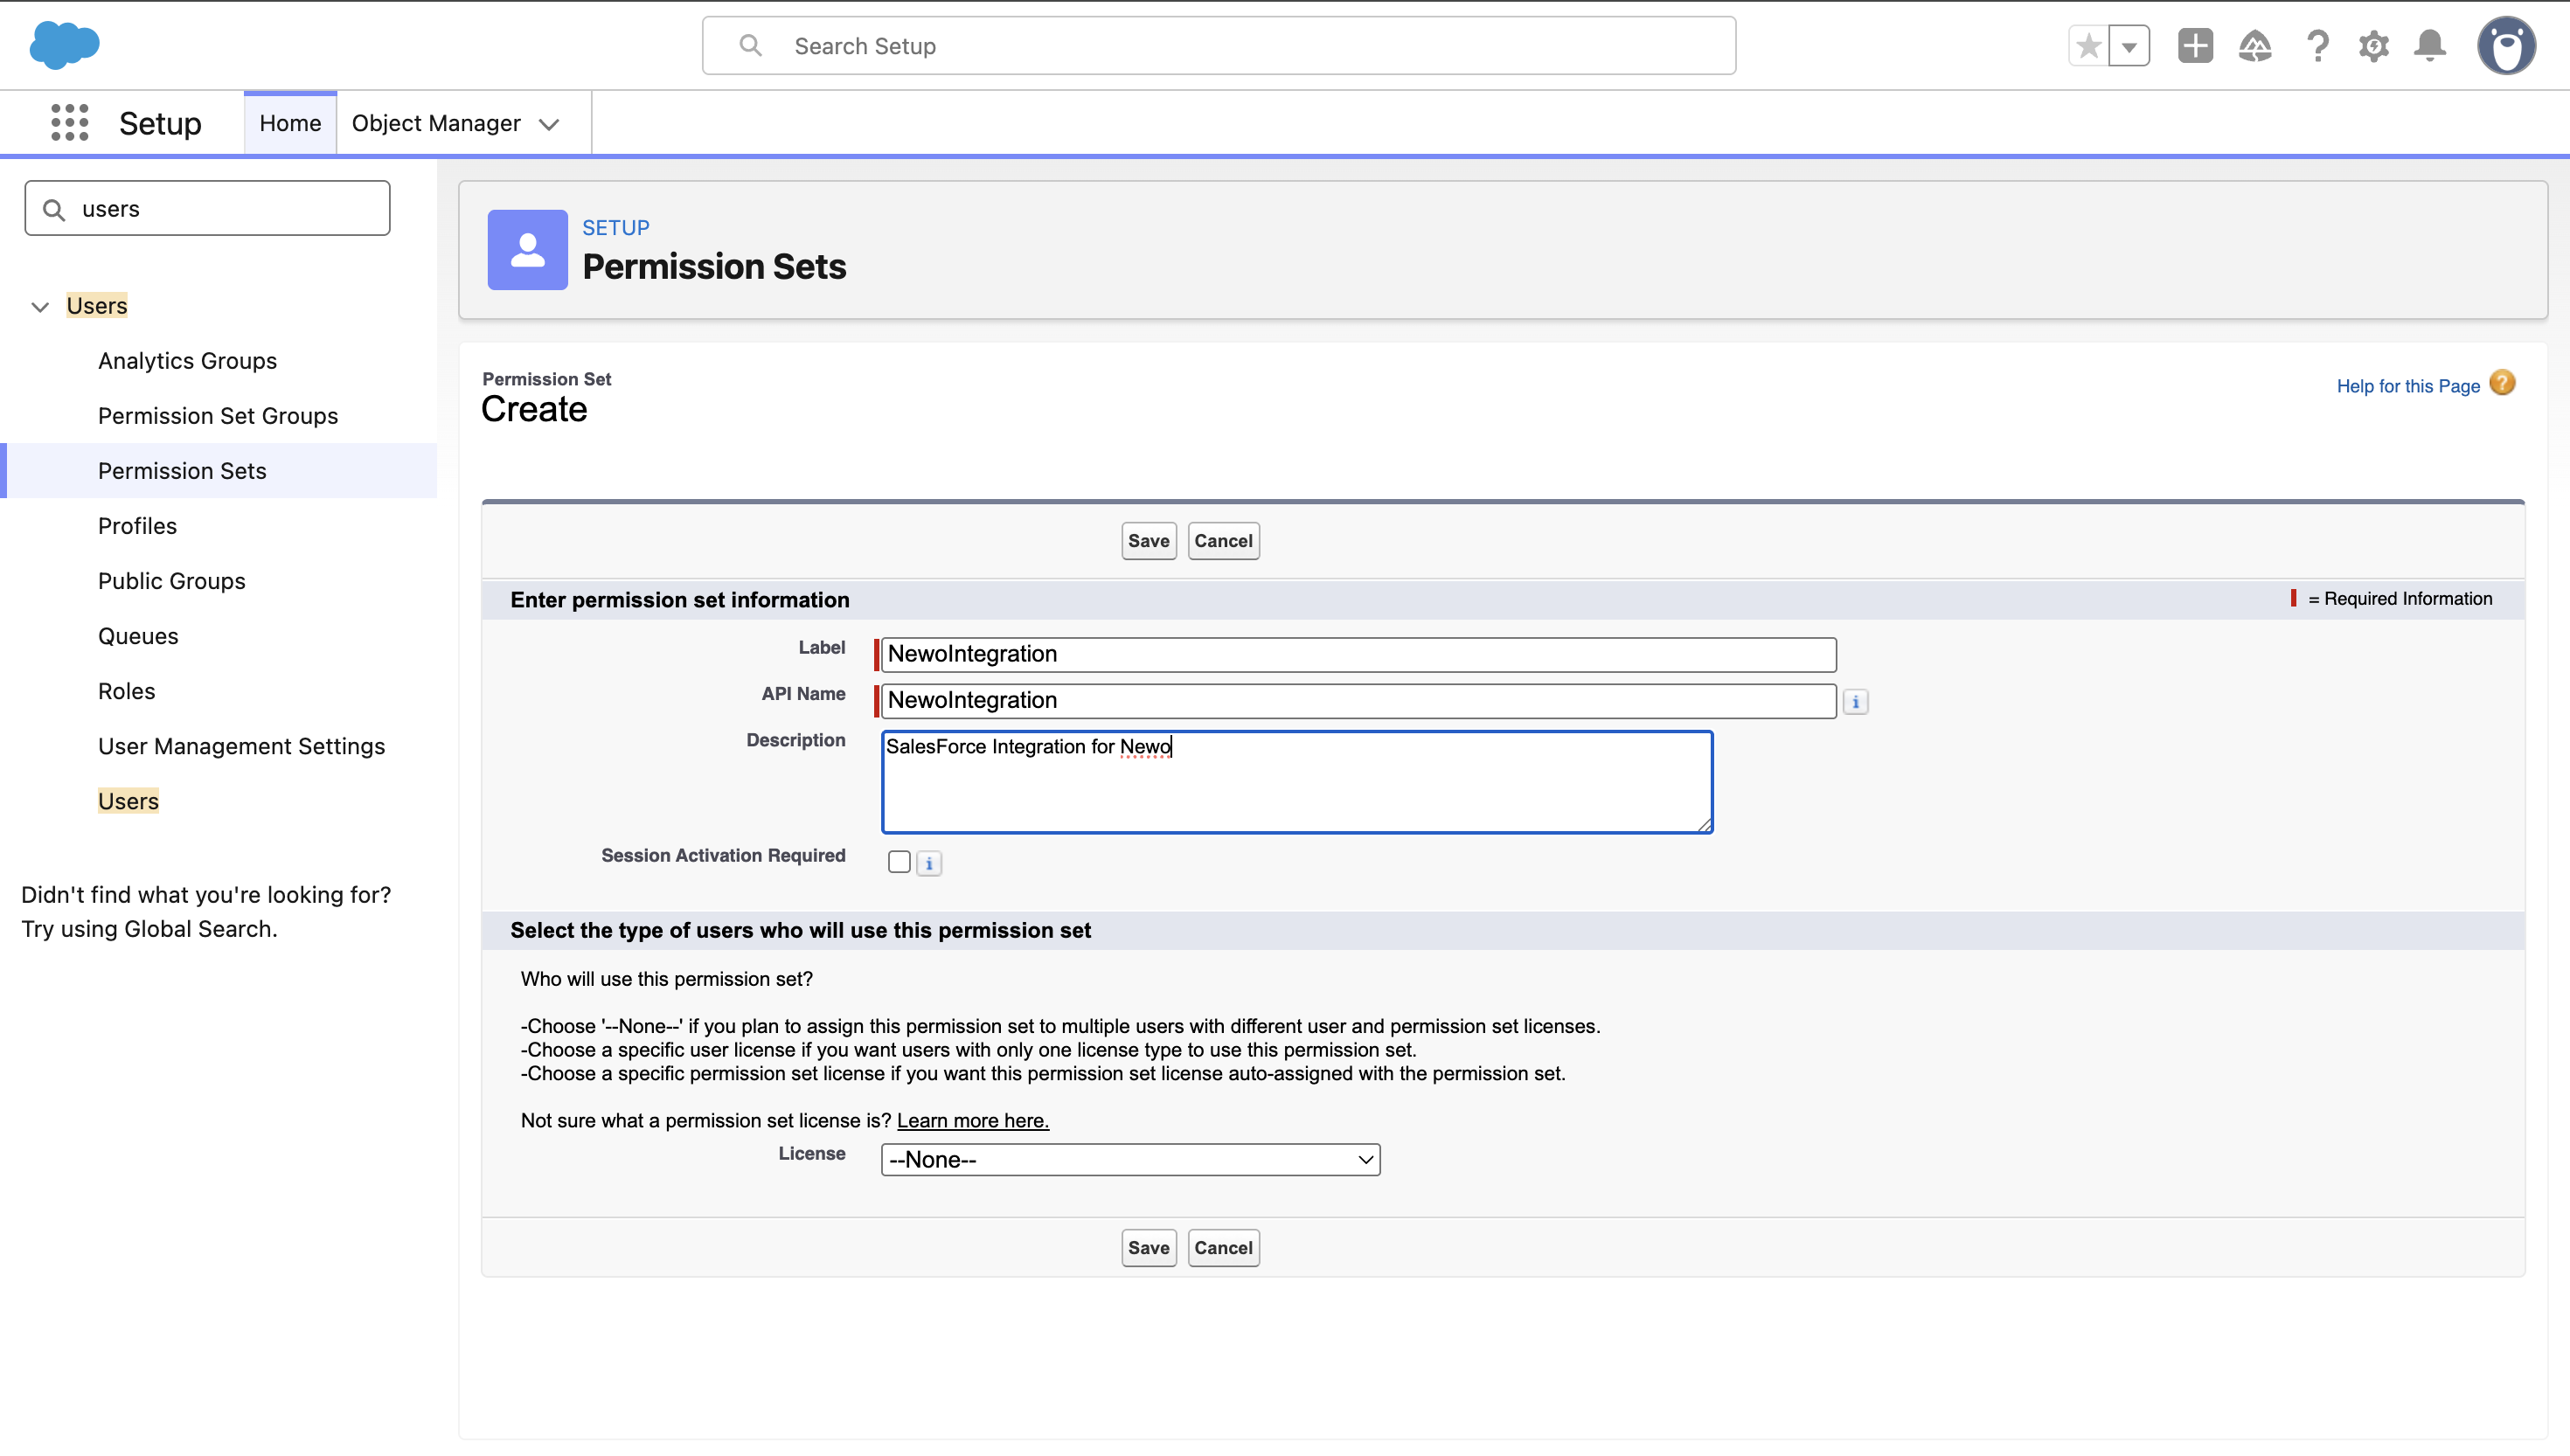2570x1456 pixels.
Task: Switch to the Home tab
Action: tap(290, 123)
